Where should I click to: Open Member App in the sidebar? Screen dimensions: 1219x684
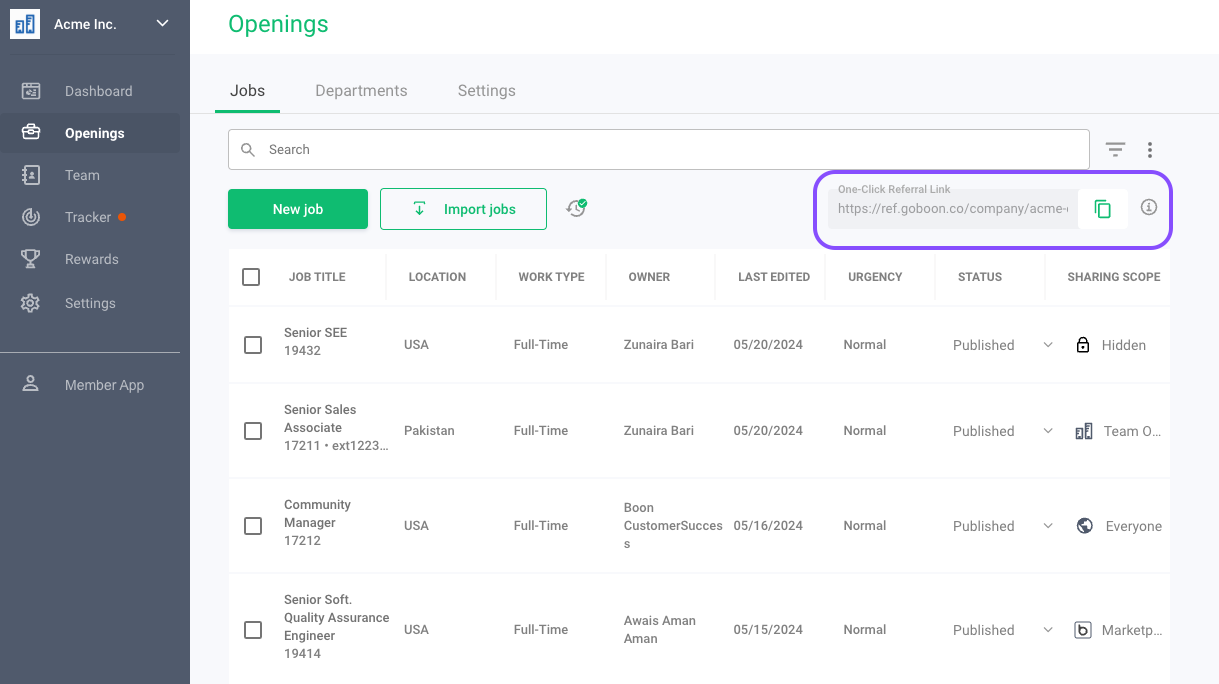(104, 385)
